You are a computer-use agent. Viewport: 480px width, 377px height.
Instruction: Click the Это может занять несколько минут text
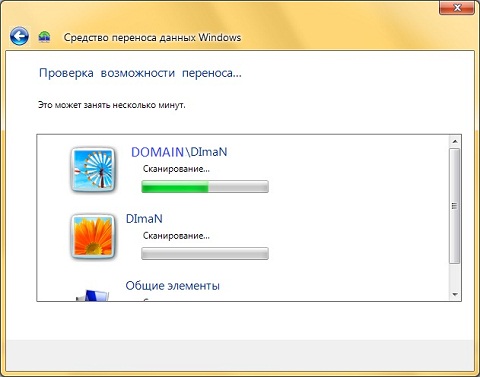click(112, 105)
